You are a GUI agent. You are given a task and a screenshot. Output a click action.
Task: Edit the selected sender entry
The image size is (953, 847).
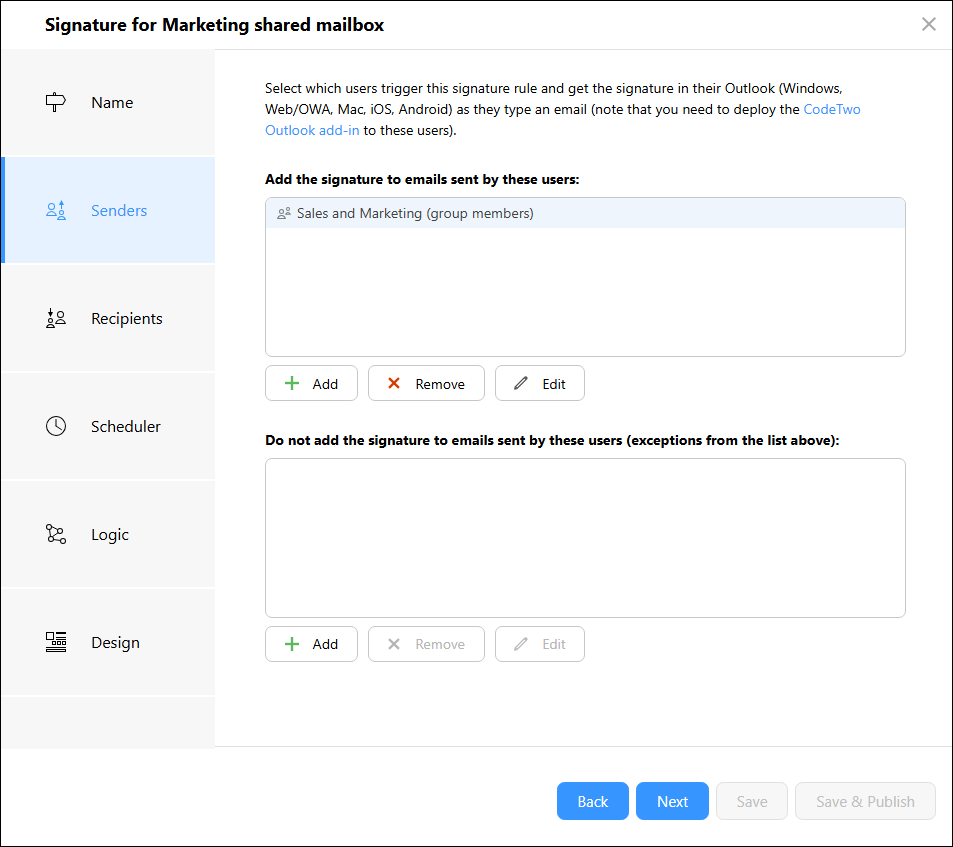(x=540, y=383)
